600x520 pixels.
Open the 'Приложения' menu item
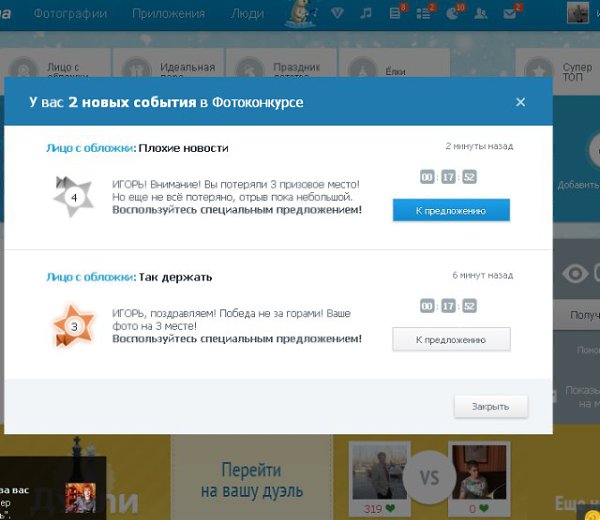168,14
